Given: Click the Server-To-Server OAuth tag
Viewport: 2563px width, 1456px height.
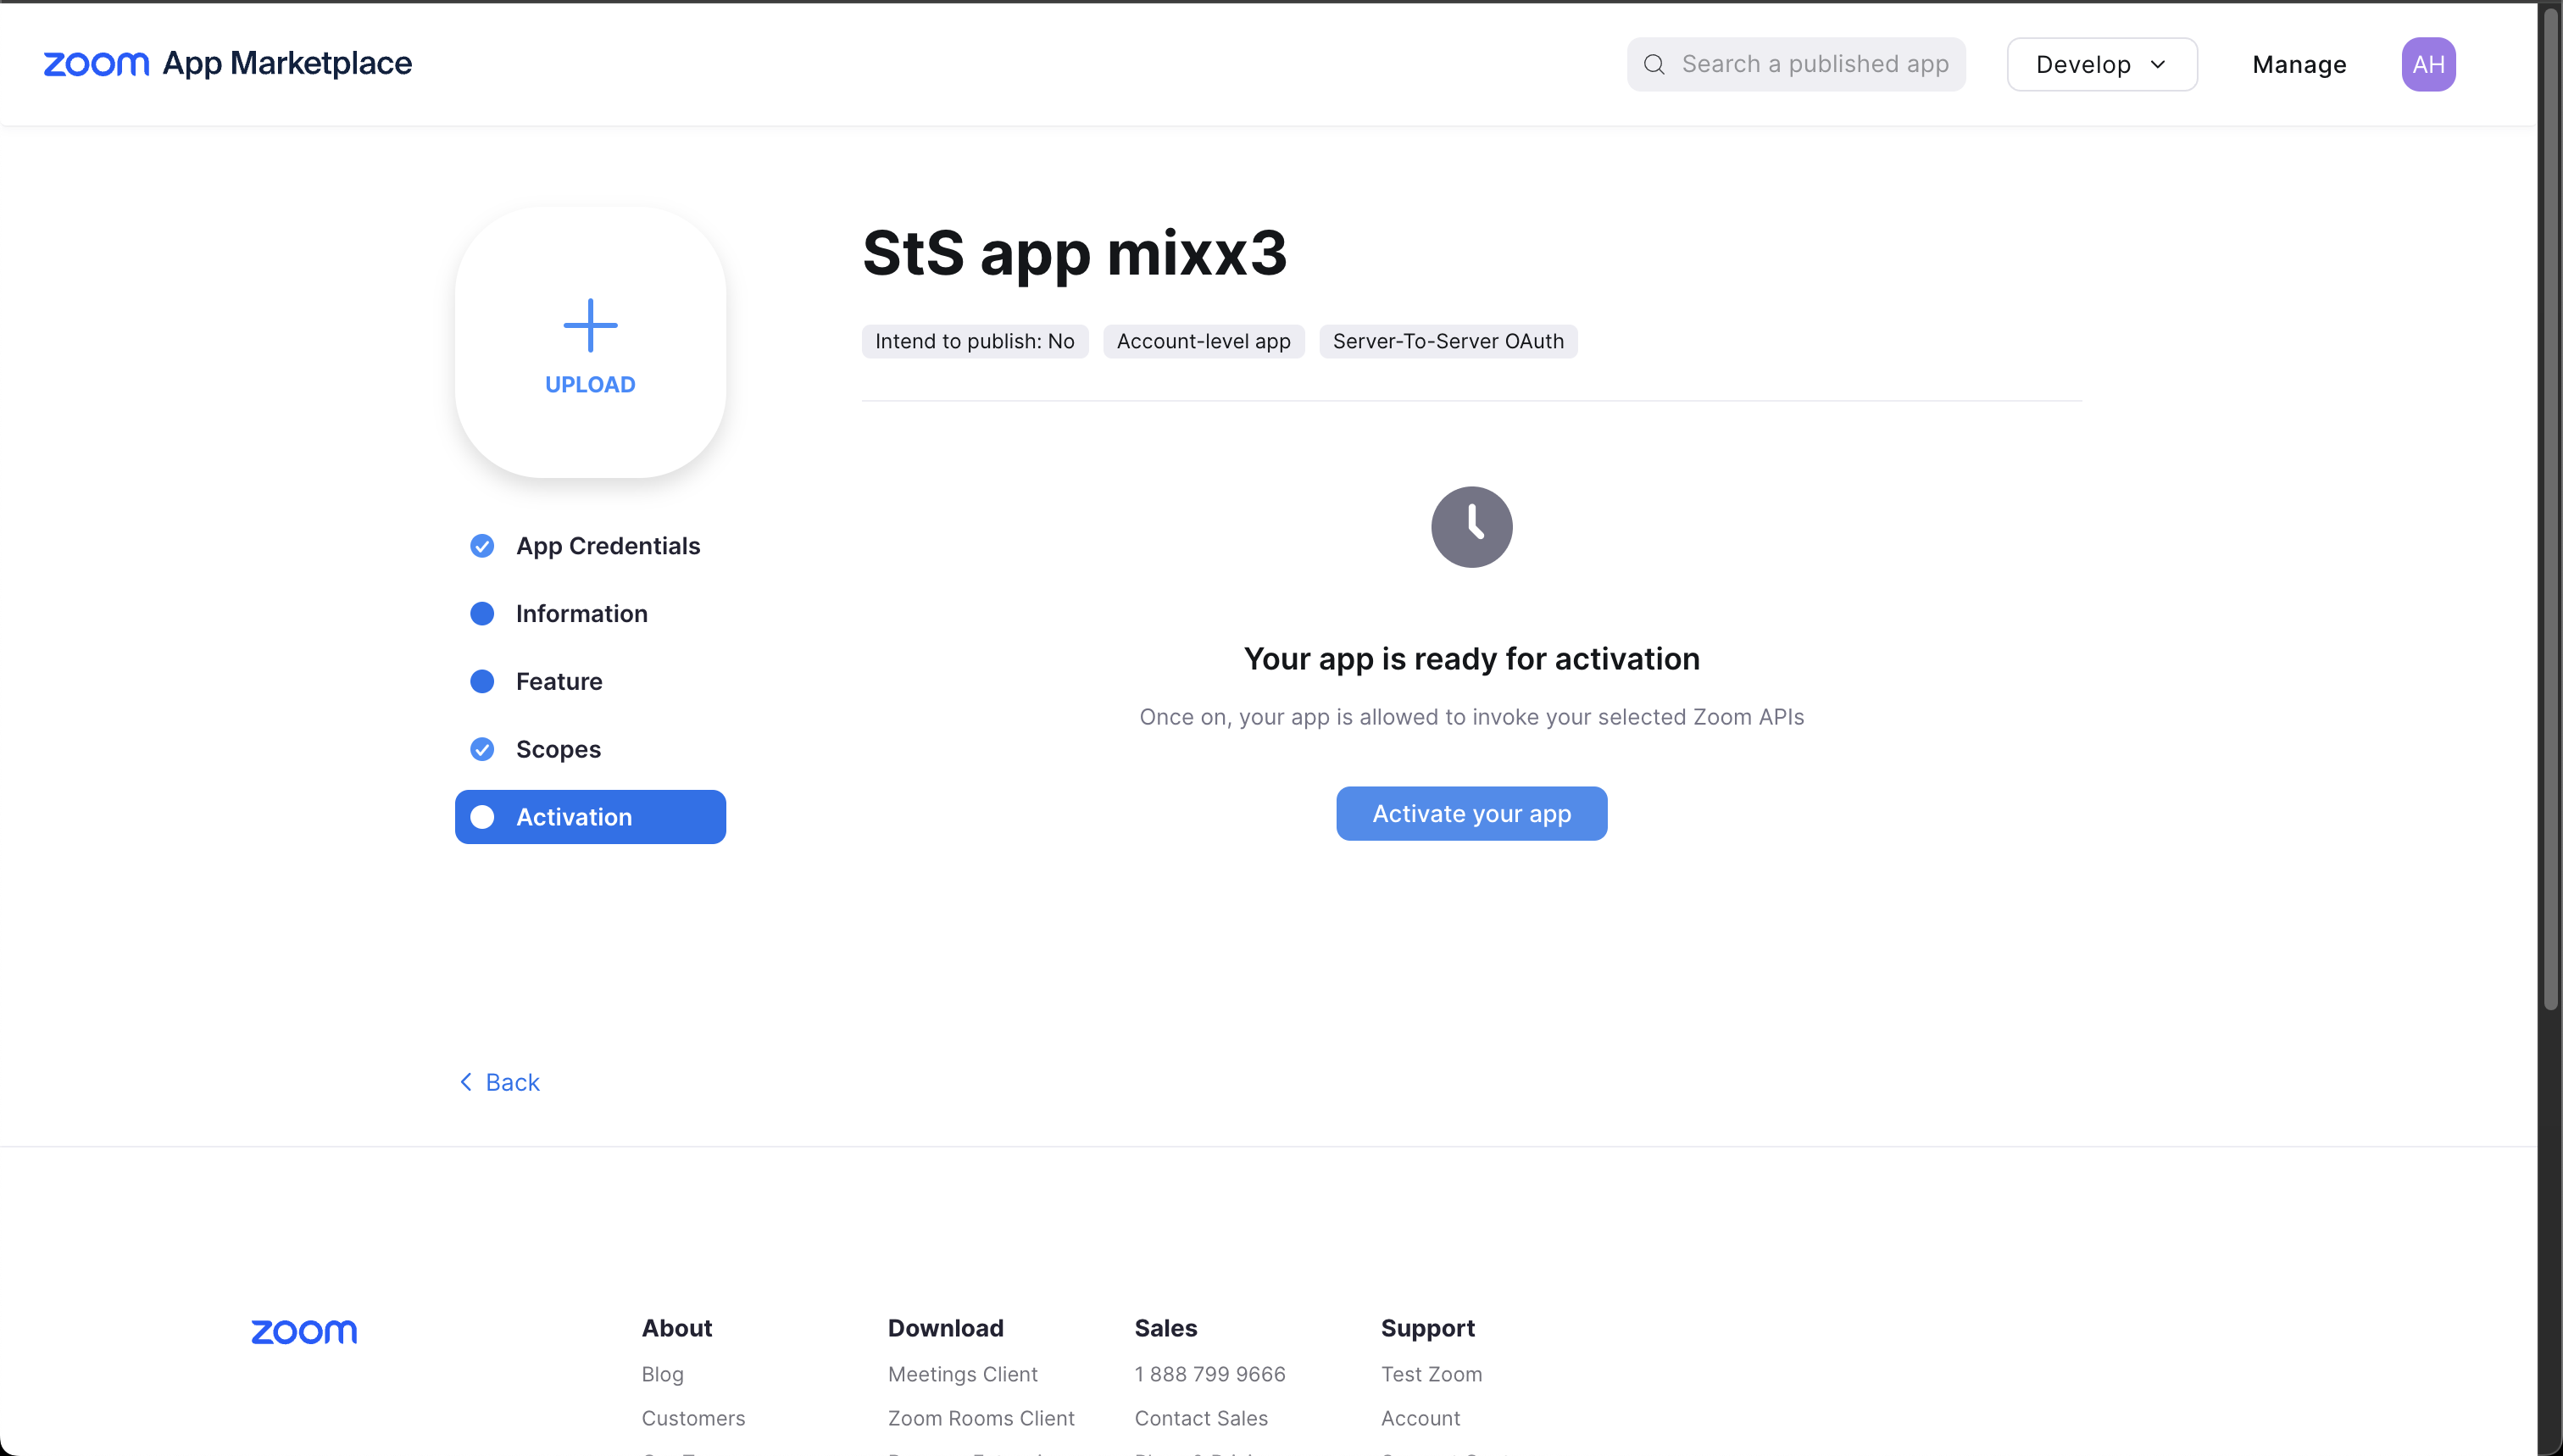Looking at the screenshot, I should click(x=1448, y=341).
